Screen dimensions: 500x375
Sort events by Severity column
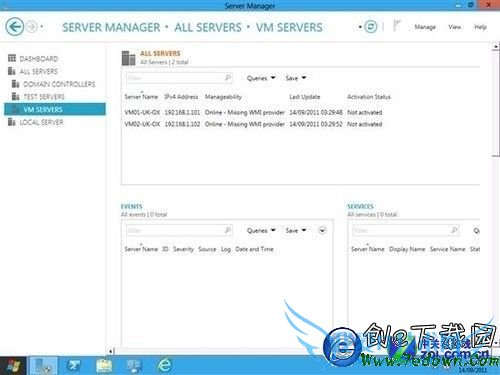coord(183,249)
